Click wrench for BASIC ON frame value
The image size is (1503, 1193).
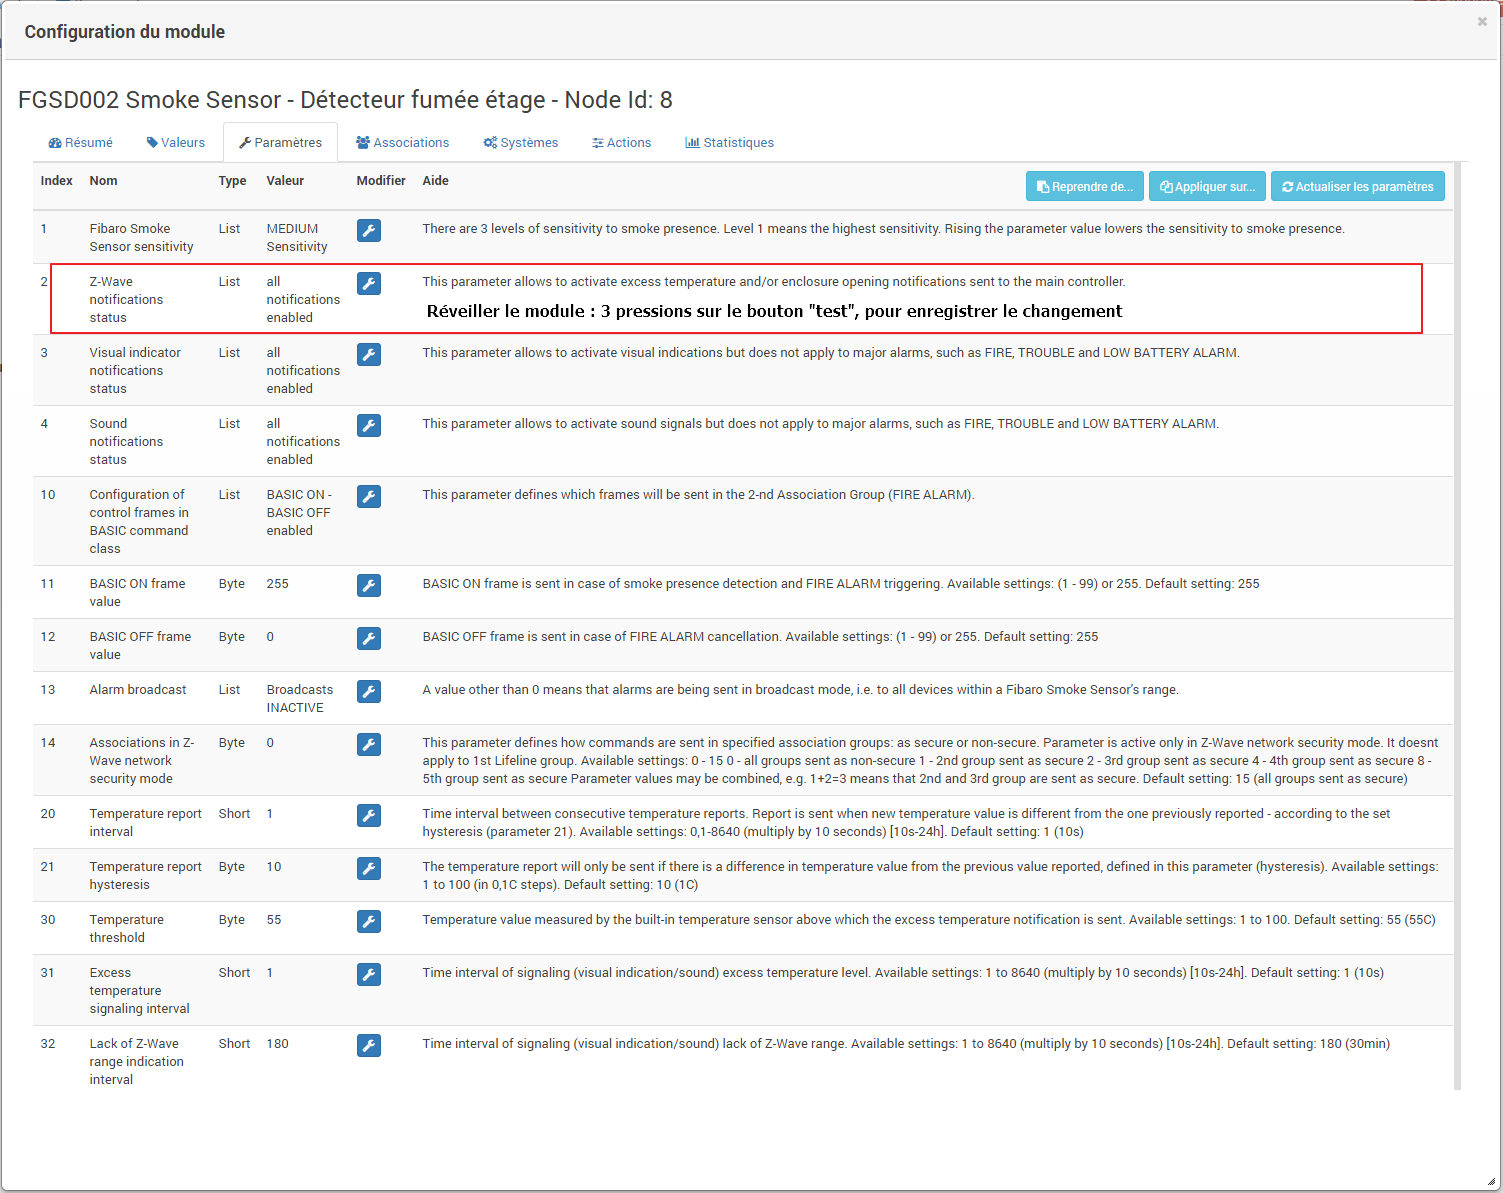coord(369,586)
